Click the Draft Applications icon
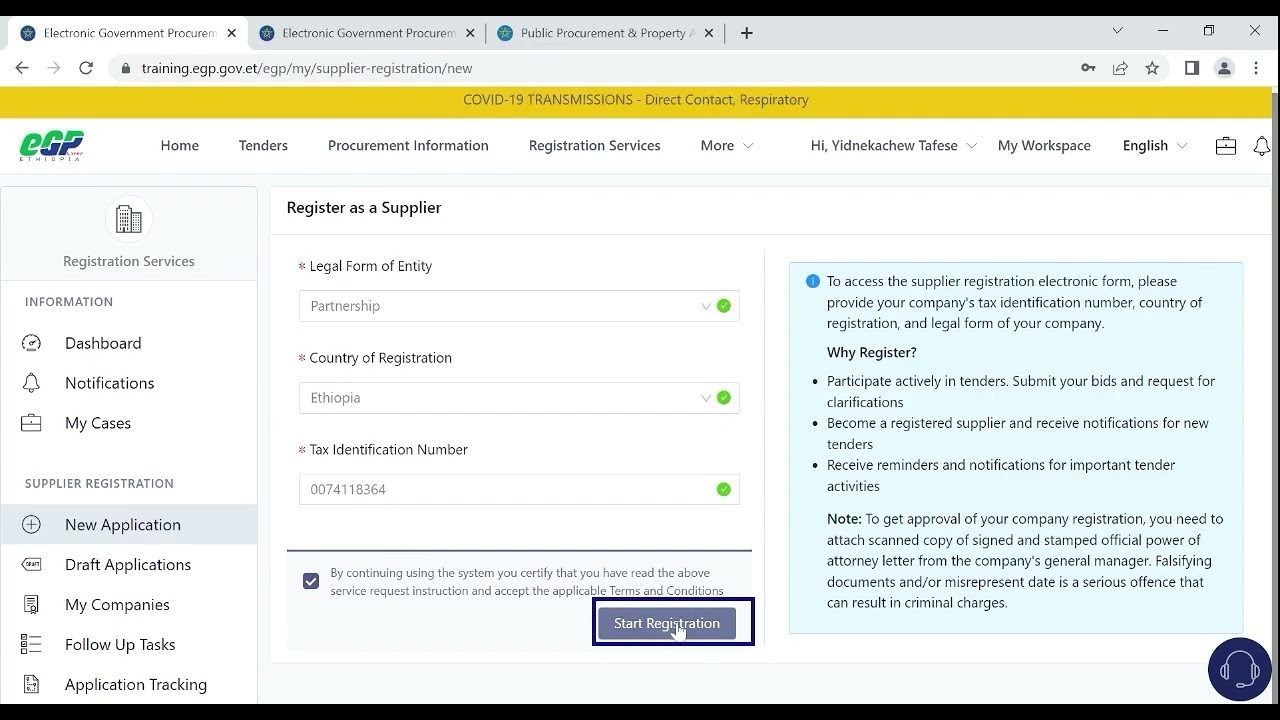Image resolution: width=1280 pixels, height=720 pixels. (32, 565)
